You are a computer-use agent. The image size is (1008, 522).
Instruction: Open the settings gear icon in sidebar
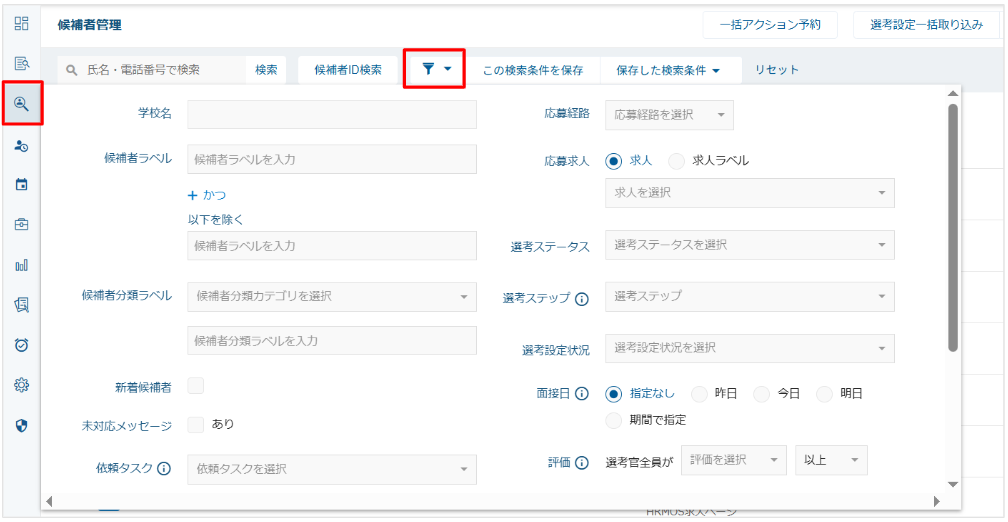point(21,385)
